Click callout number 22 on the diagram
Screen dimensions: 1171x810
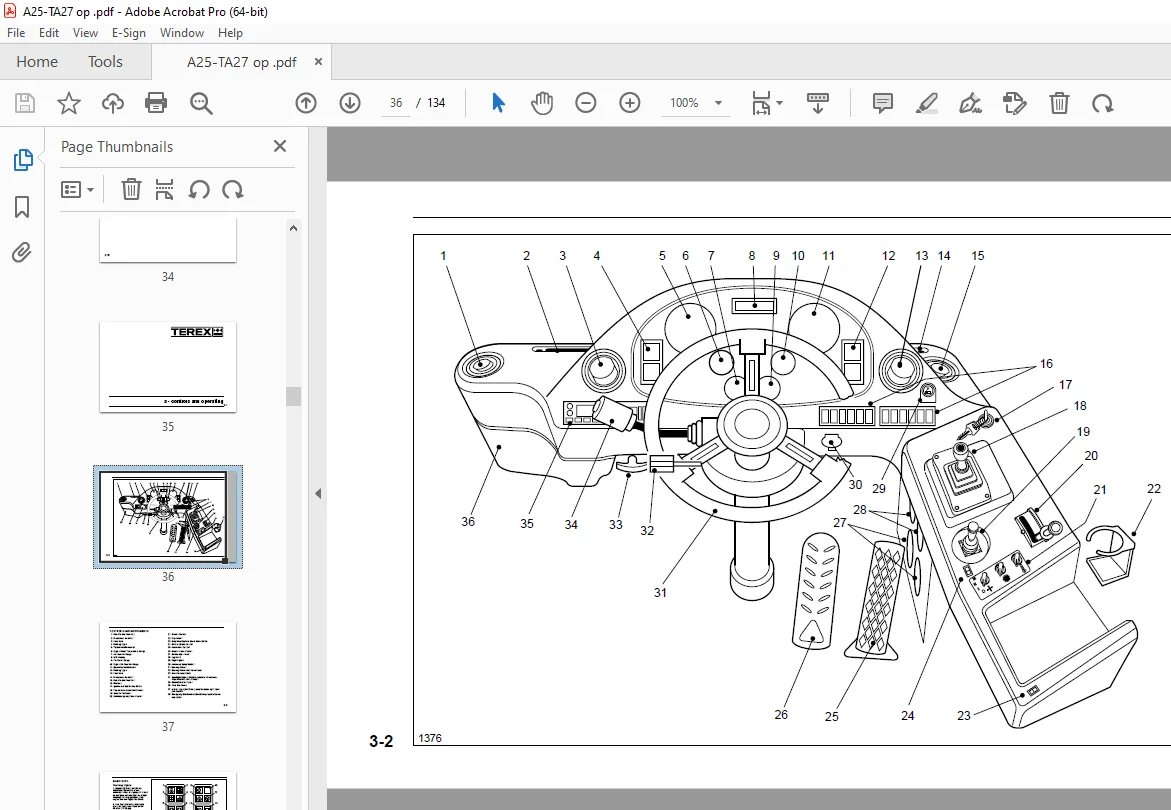pyautogui.click(x=1154, y=489)
